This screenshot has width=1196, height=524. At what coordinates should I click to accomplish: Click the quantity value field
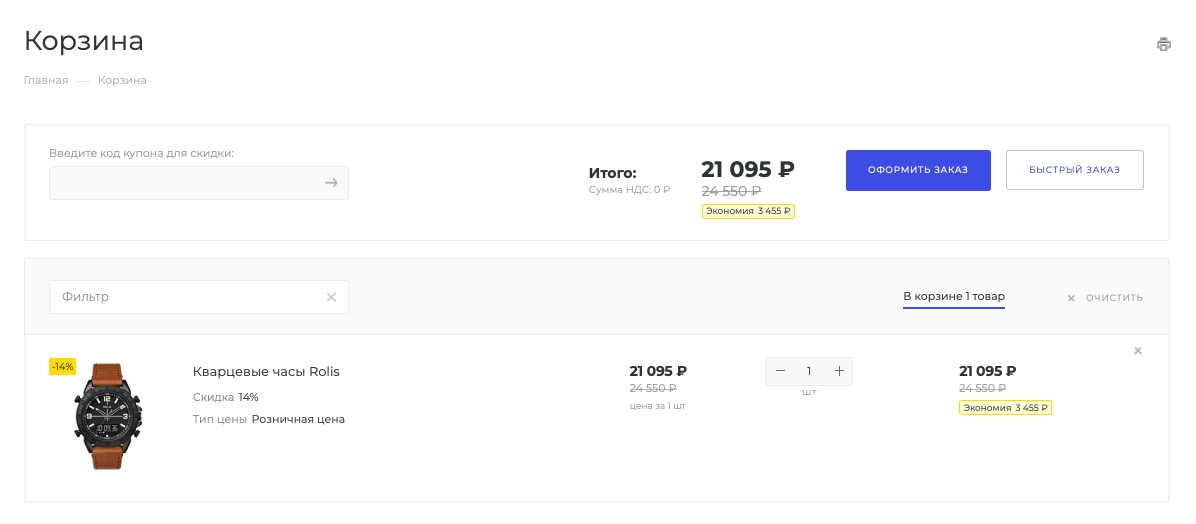[x=809, y=371]
